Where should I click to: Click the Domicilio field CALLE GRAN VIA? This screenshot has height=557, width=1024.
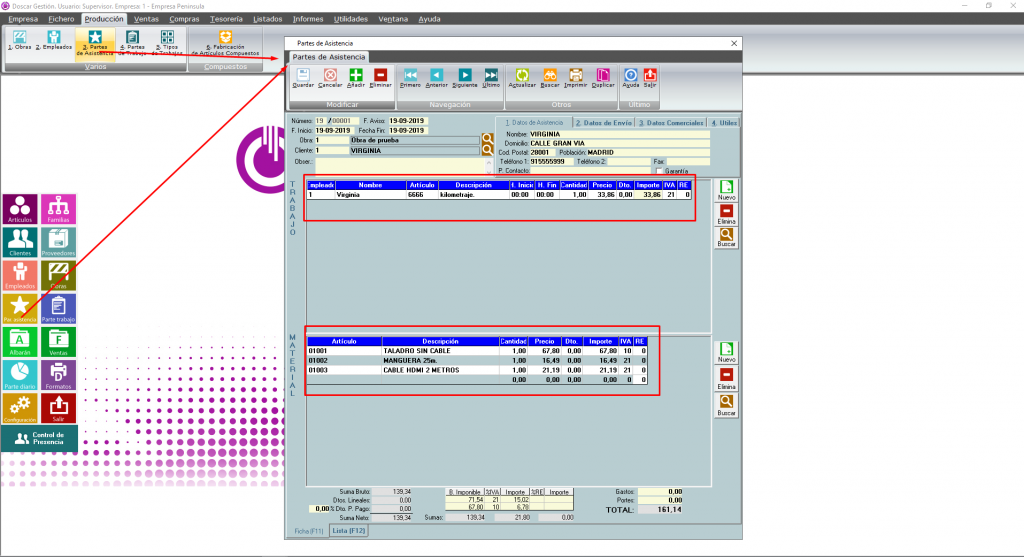point(619,143)
